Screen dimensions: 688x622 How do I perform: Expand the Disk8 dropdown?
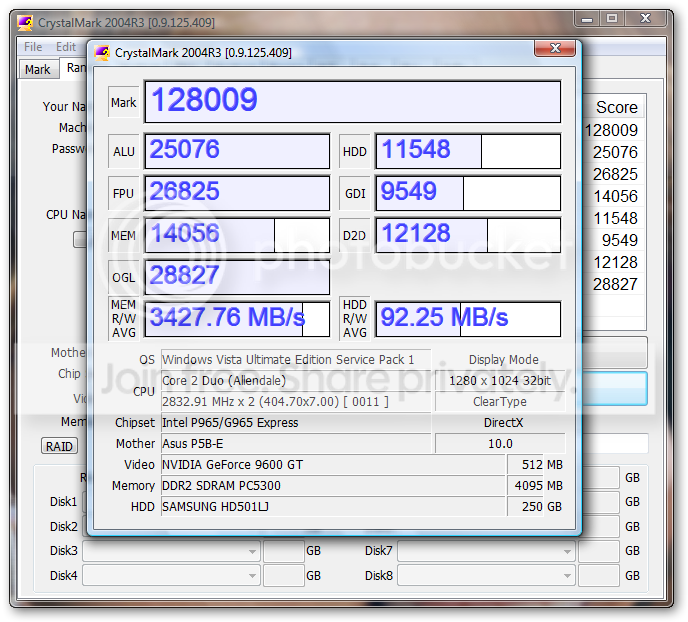click(x=487, y=576)
